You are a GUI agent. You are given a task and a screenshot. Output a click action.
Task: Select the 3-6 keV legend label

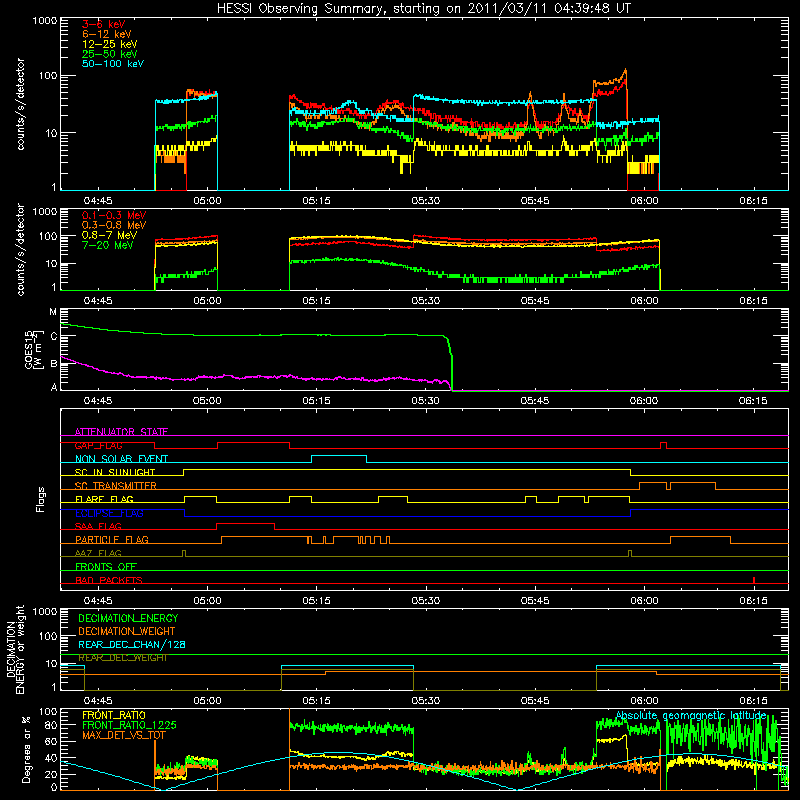(103, 24)
